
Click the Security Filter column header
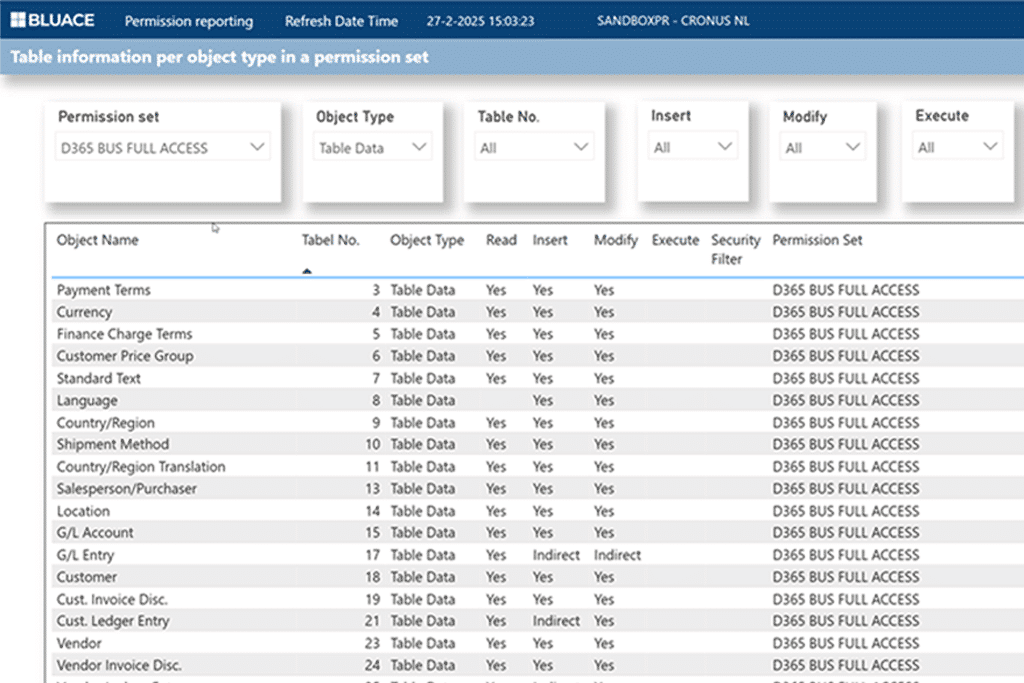click(x=735, y=249)
